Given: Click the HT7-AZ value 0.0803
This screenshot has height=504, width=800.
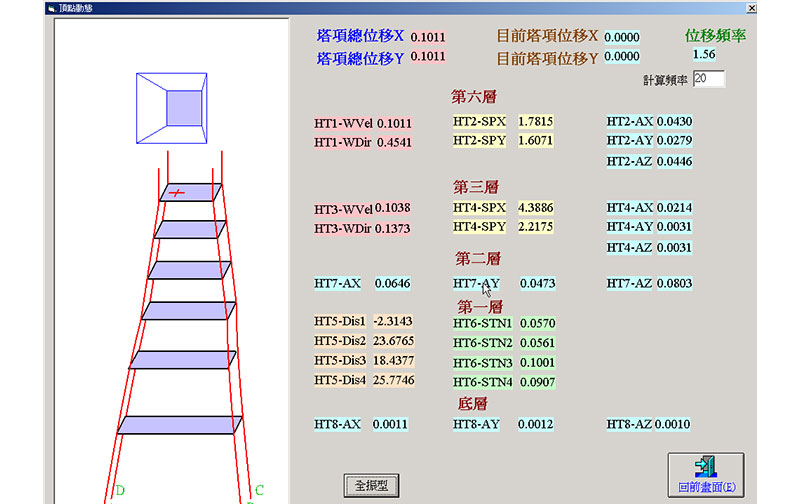Looking at the screenshot, I should point(674,284).
